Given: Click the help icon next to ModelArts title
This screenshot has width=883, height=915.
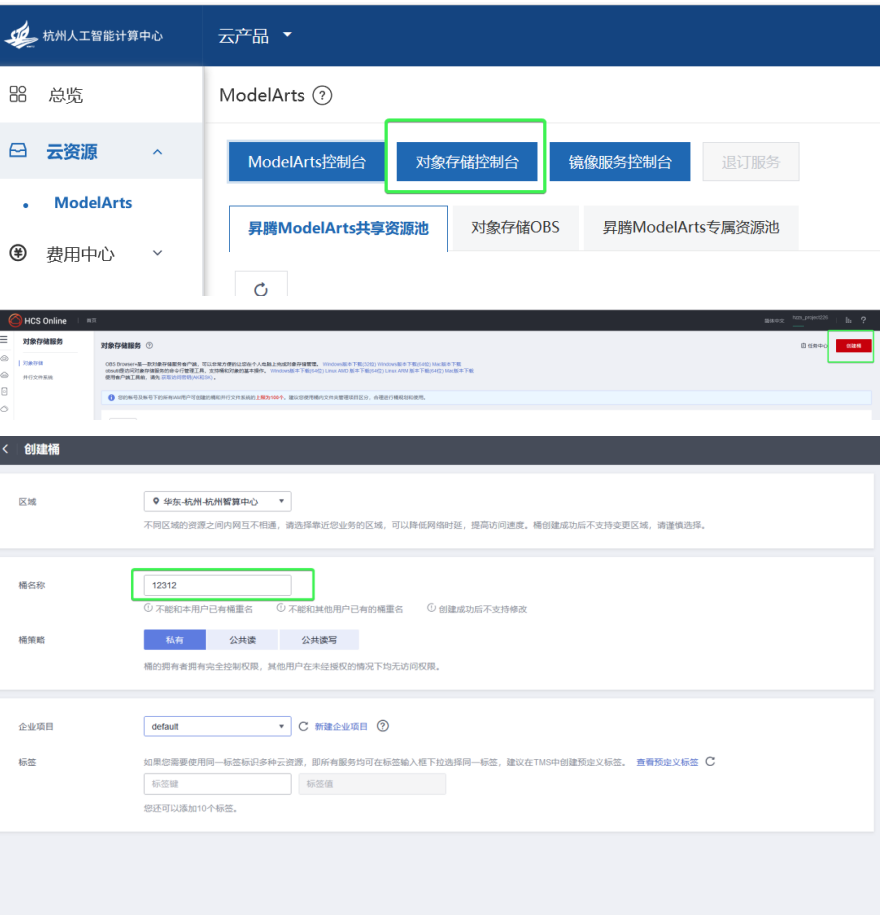Looking at the screenshot, I should 322,95.
